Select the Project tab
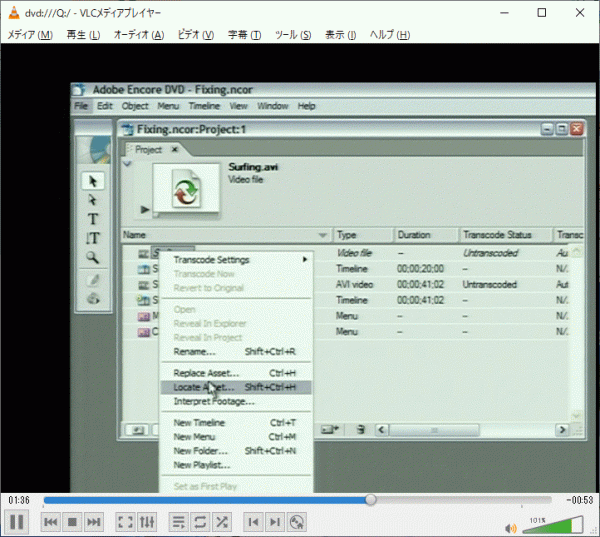Image resolution: width=600 pixels, height=537 pixels. pyautogui.click(x=148, y=150)
